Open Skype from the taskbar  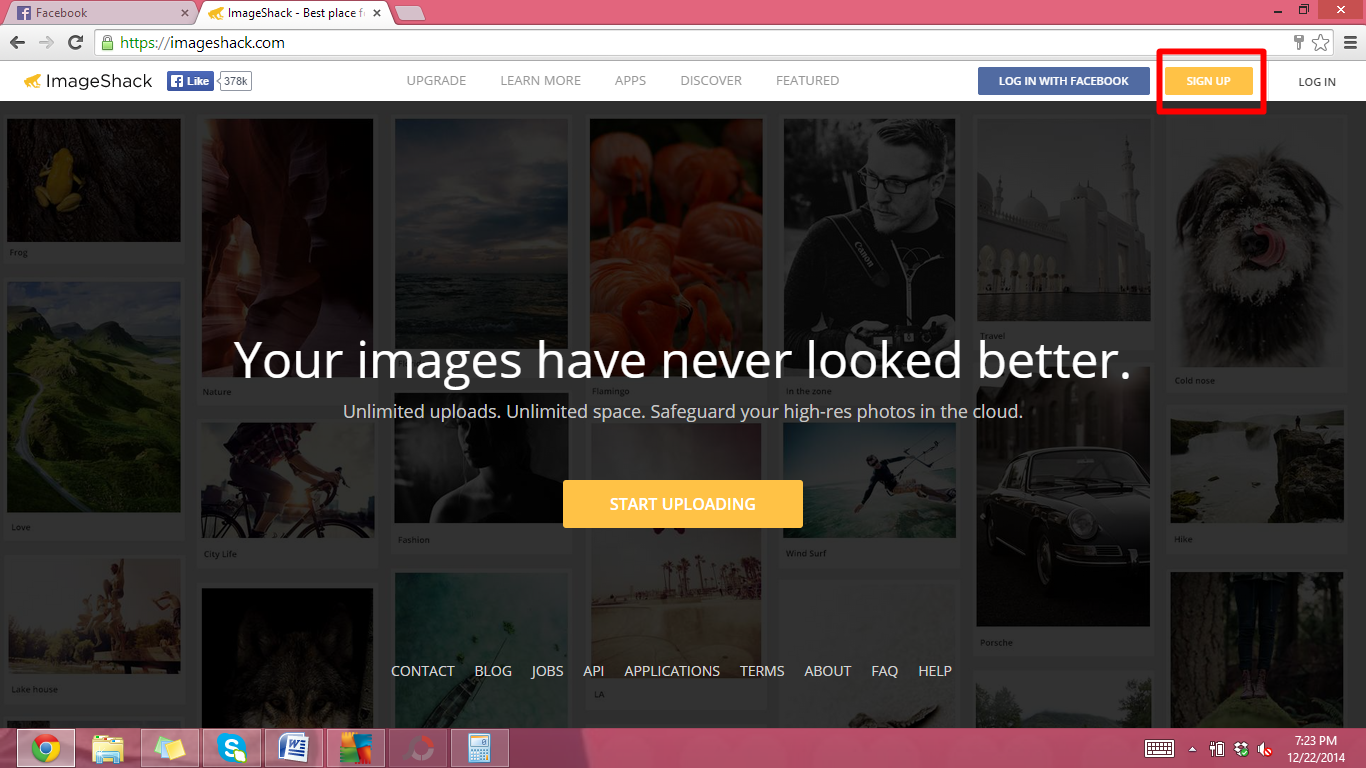coord(232,748)
